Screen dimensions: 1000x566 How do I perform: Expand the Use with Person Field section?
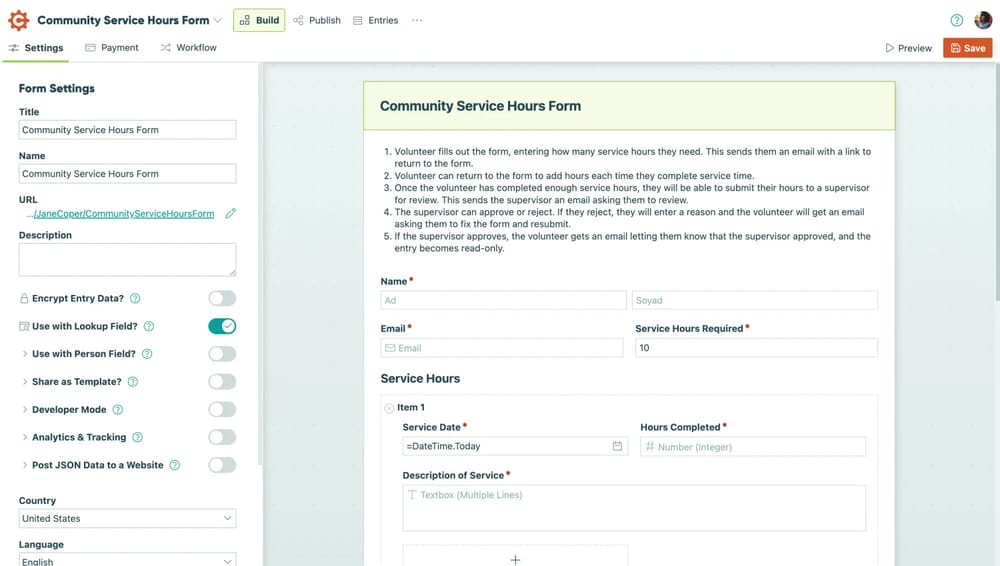tap(25, 354)
